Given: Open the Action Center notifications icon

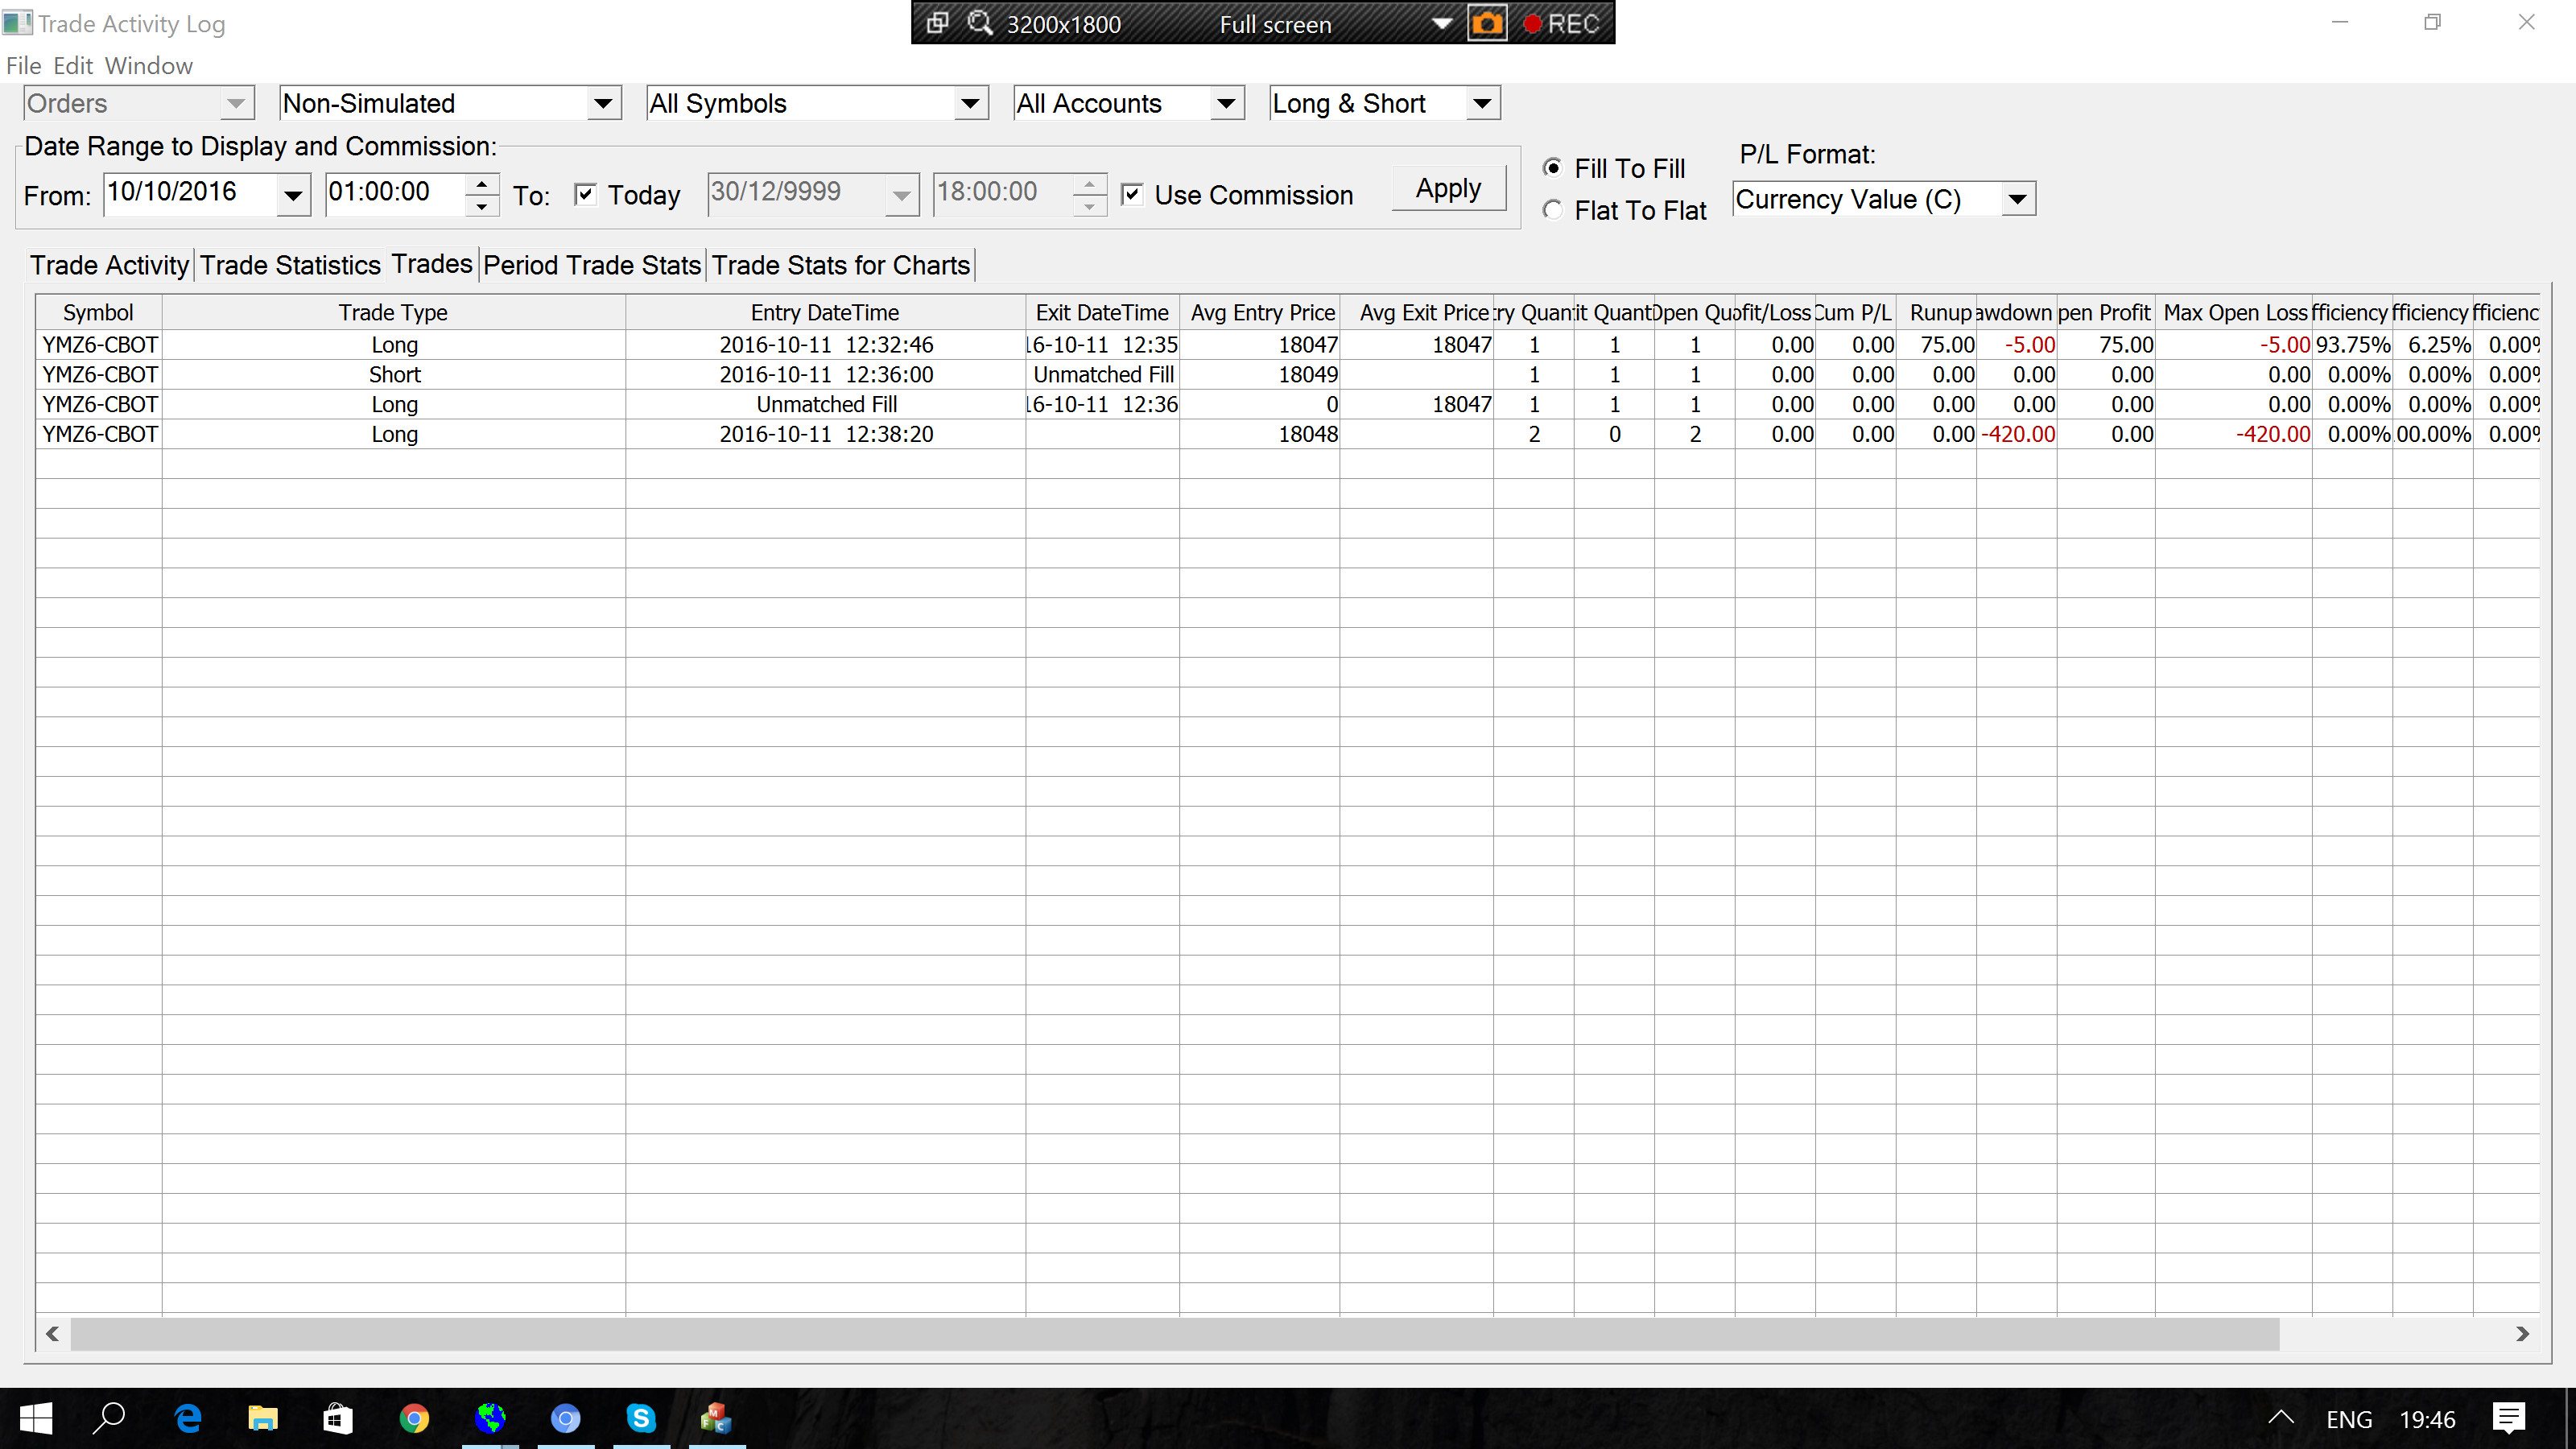Looking at the screenshot, I should point(2508,1418).
